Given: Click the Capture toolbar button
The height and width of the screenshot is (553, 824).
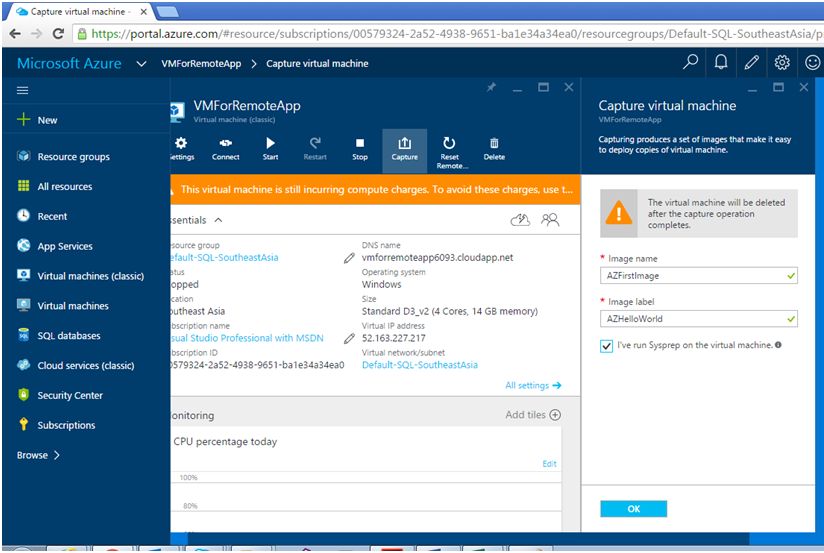Looking at the screenshot, I should click(405, 150).
